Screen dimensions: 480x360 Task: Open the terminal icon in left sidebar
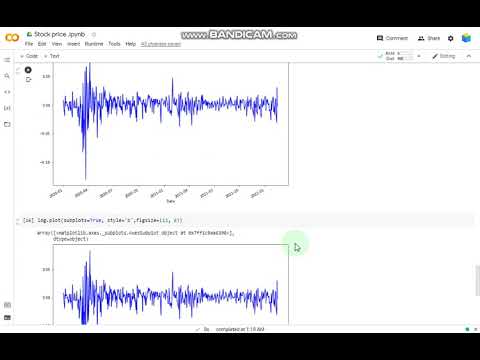(x=7, y=317)
